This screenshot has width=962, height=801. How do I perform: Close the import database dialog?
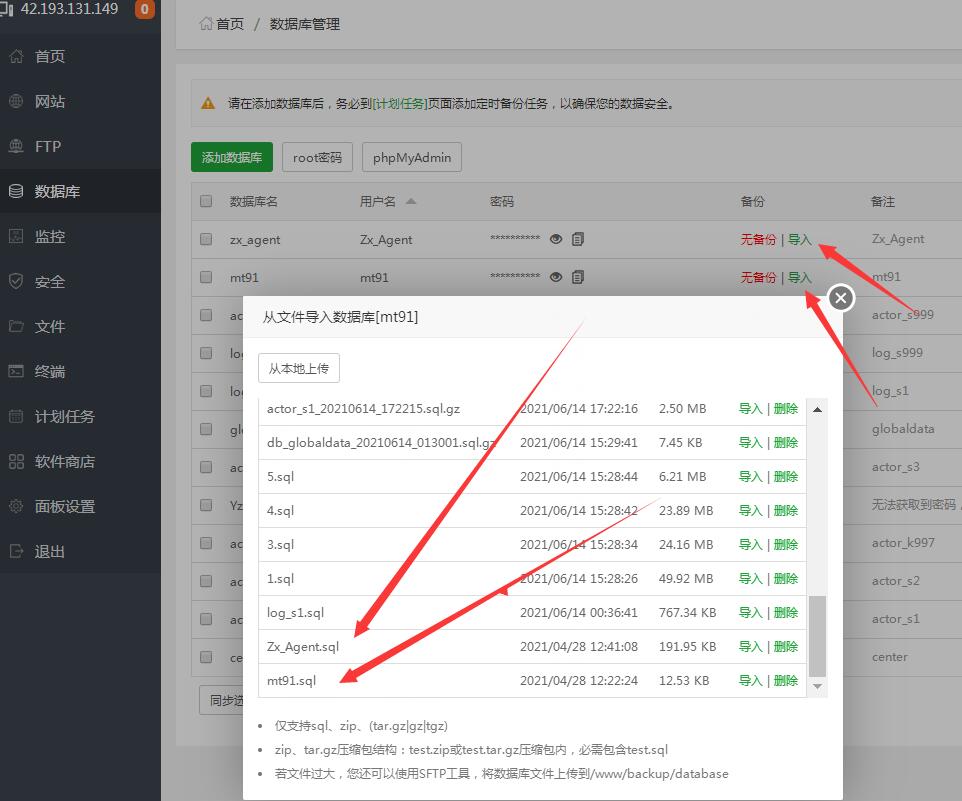pyautogui.click(x=841, y=297)
